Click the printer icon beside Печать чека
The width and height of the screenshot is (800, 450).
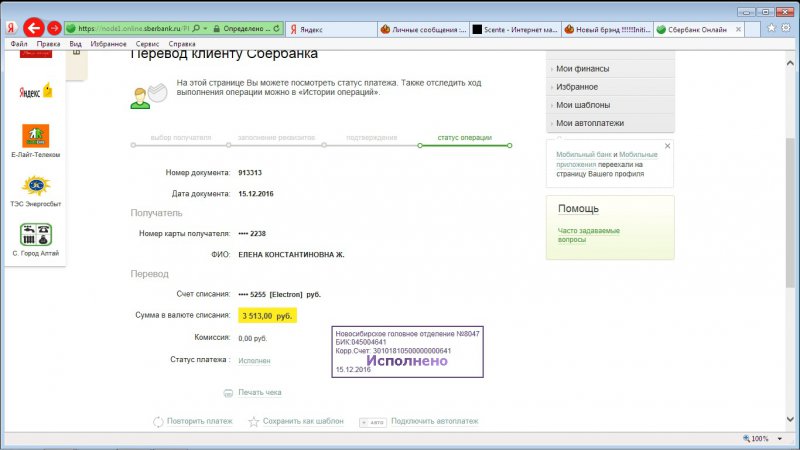(x=228, y=393)
